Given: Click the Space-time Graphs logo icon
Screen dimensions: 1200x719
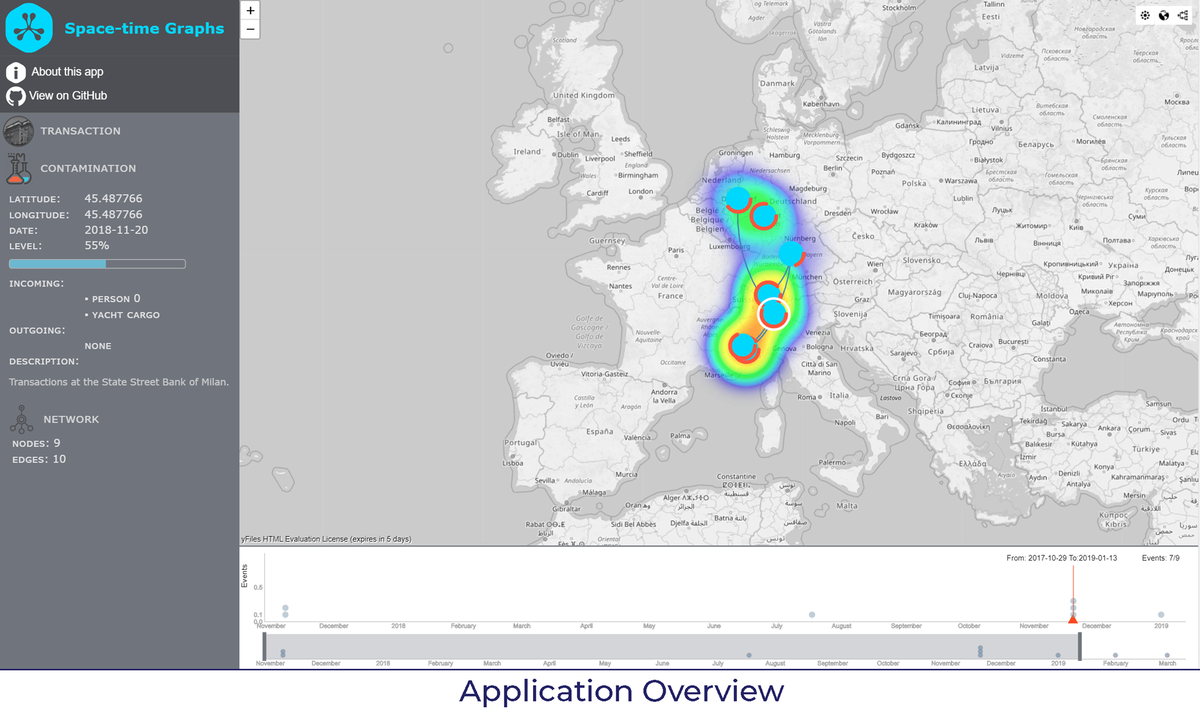Looking at the screenshot, I should pos(27,27).
